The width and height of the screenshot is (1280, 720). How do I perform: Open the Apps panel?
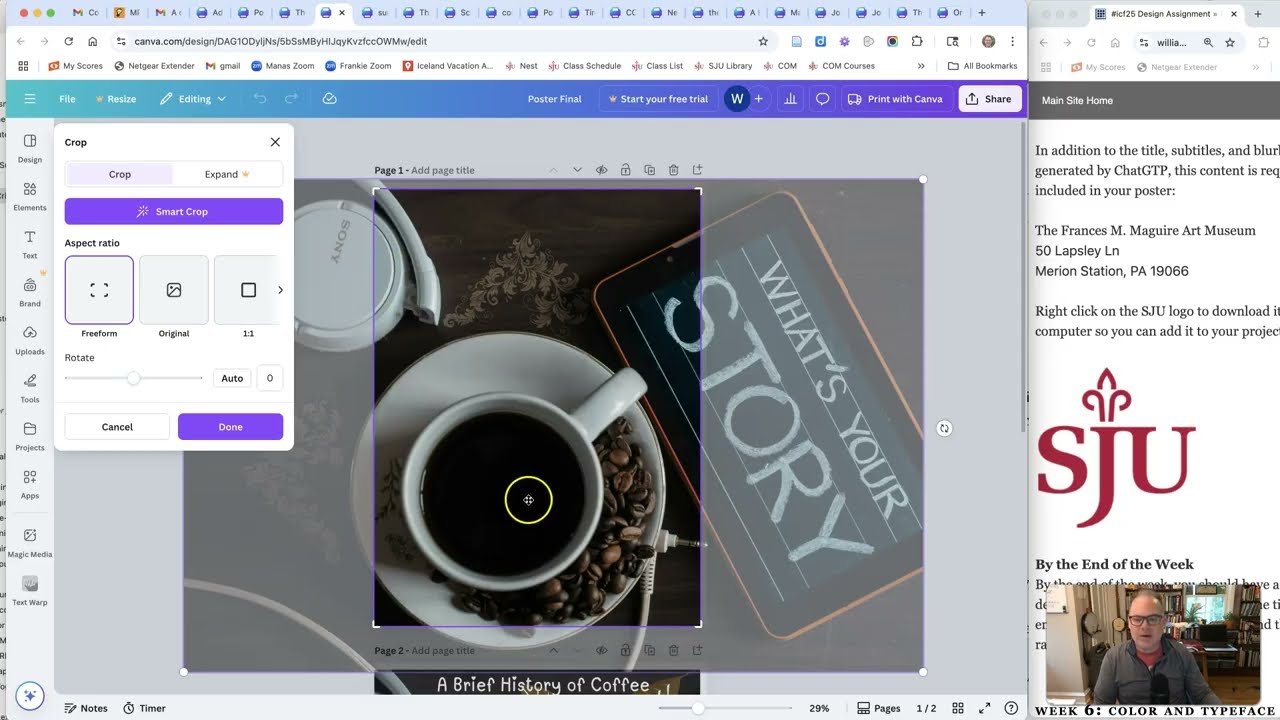tap(30, 484)
